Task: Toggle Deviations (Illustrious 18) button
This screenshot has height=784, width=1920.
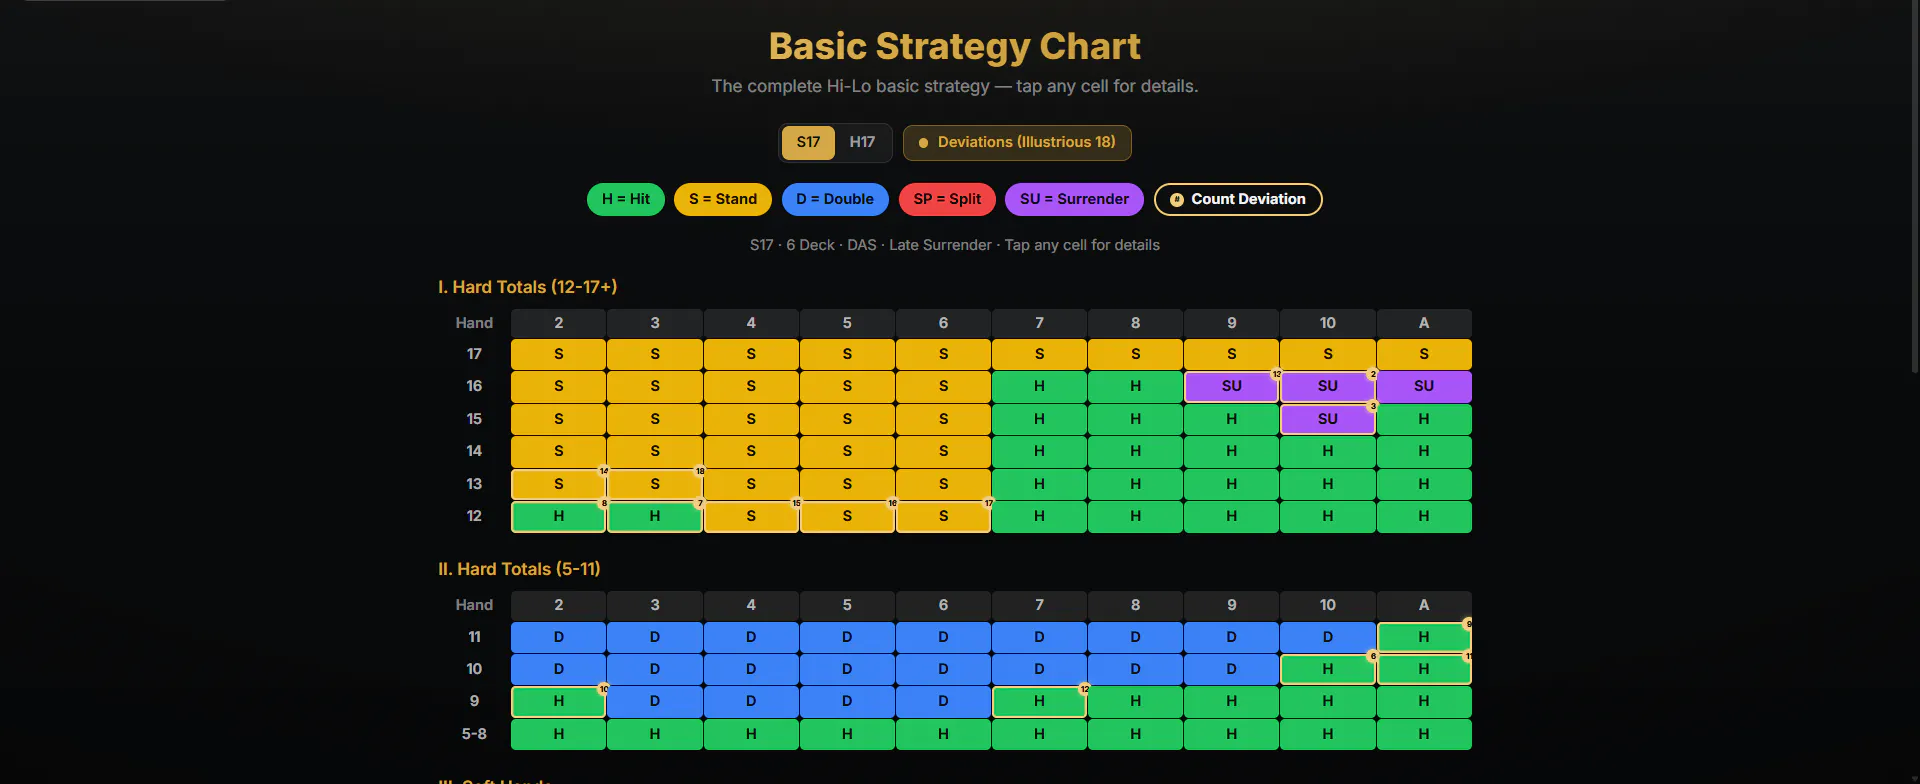Action: [1017, 142]
